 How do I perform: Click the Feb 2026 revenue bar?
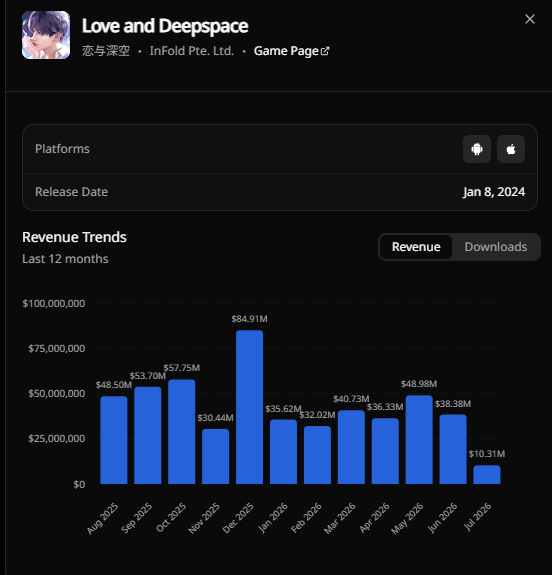(x=317, y=455)
